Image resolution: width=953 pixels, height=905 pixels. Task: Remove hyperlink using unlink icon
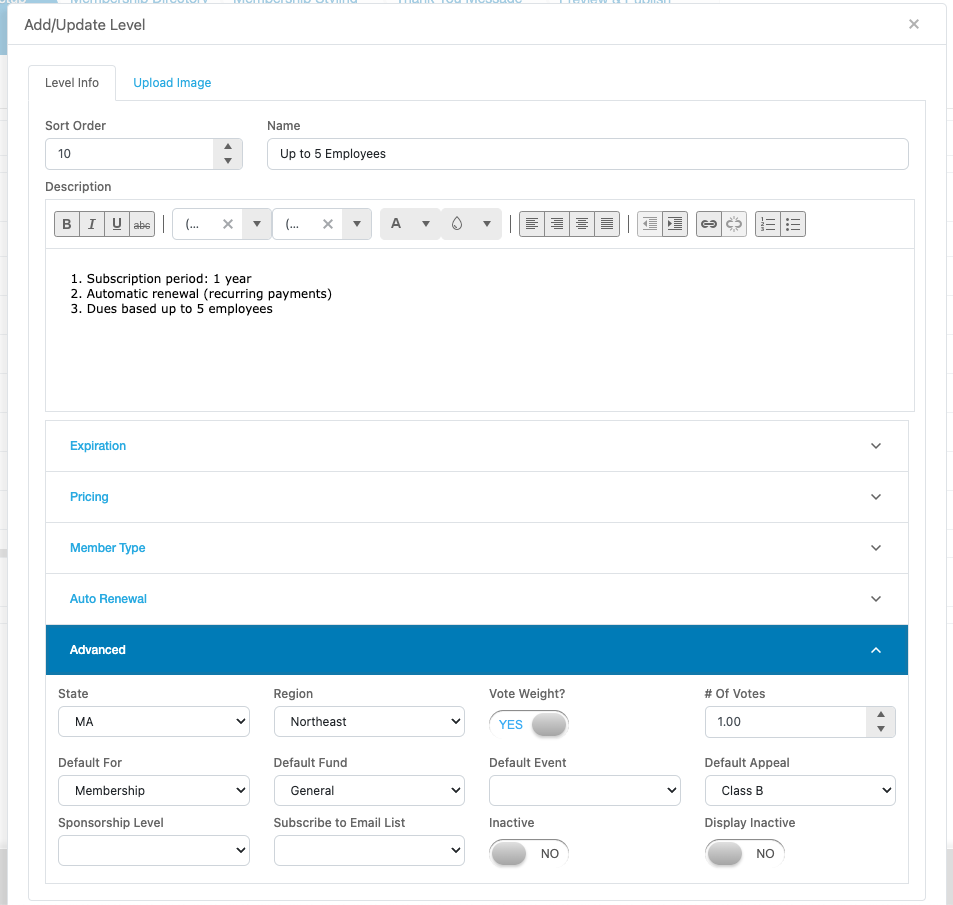click(734, 224)
